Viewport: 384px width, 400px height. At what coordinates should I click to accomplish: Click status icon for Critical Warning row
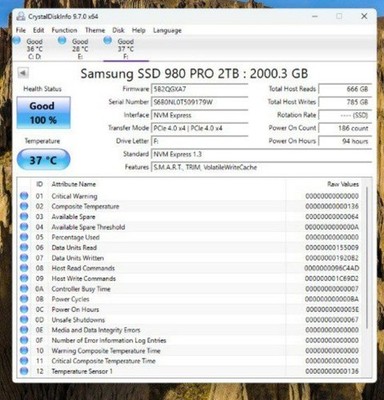[24, 196]
